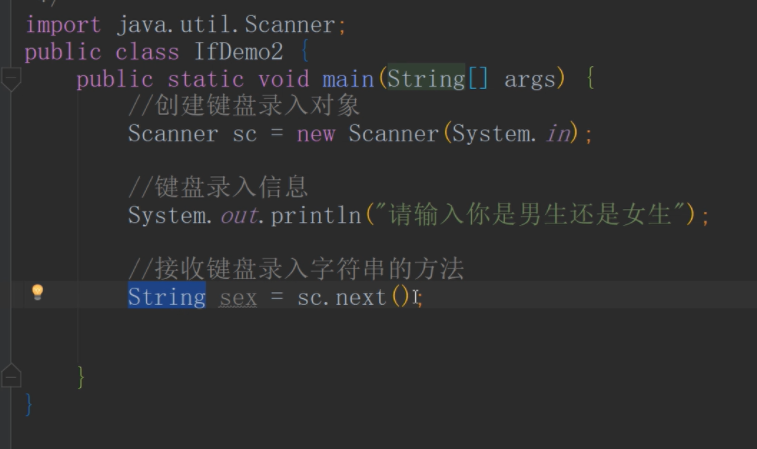Viewport: 757px width, 449px height.
Task: Click the comment about creating keyboard input object
Action: (x=244, y=106)
